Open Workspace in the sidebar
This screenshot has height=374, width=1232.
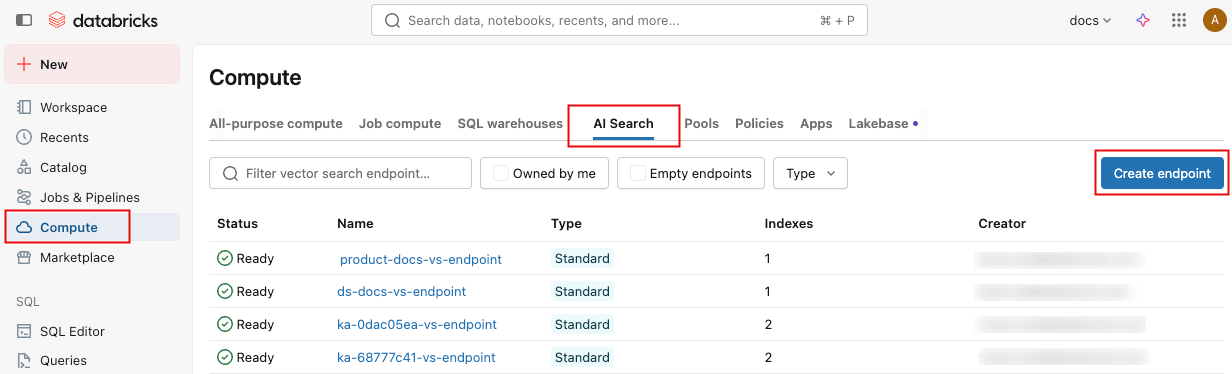coord(92,107)
